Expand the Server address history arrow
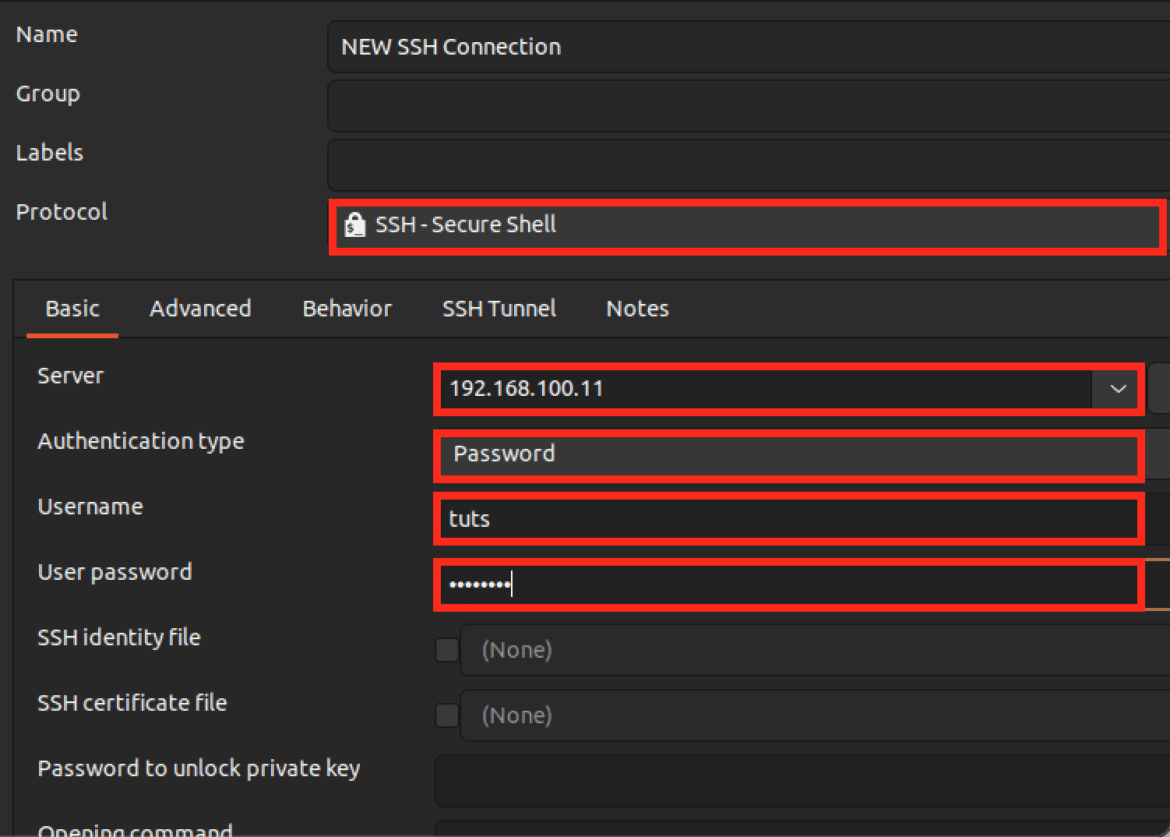Screen dimensions: 1170x837 click(x=1117, y=389)
